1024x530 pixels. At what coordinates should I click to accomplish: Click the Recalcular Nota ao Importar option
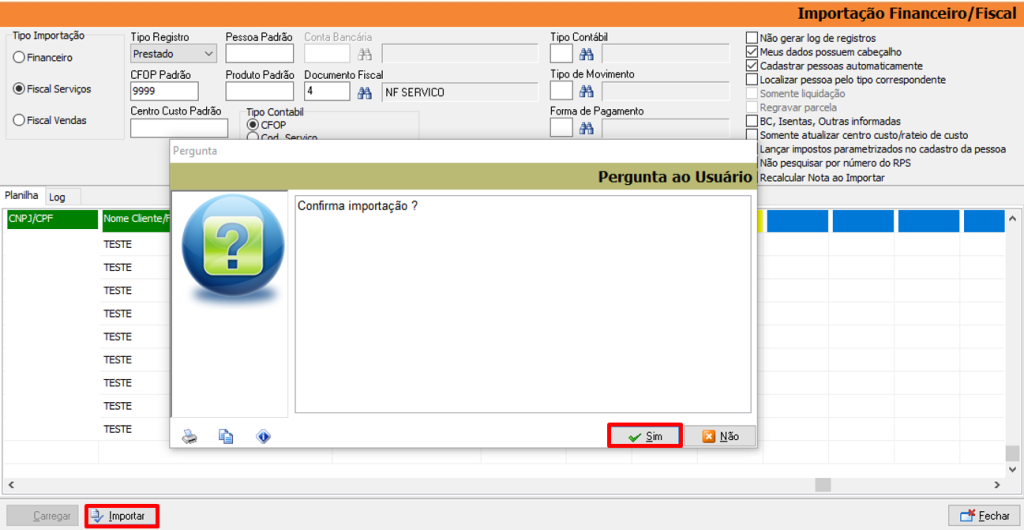click(x=823, y=178)
